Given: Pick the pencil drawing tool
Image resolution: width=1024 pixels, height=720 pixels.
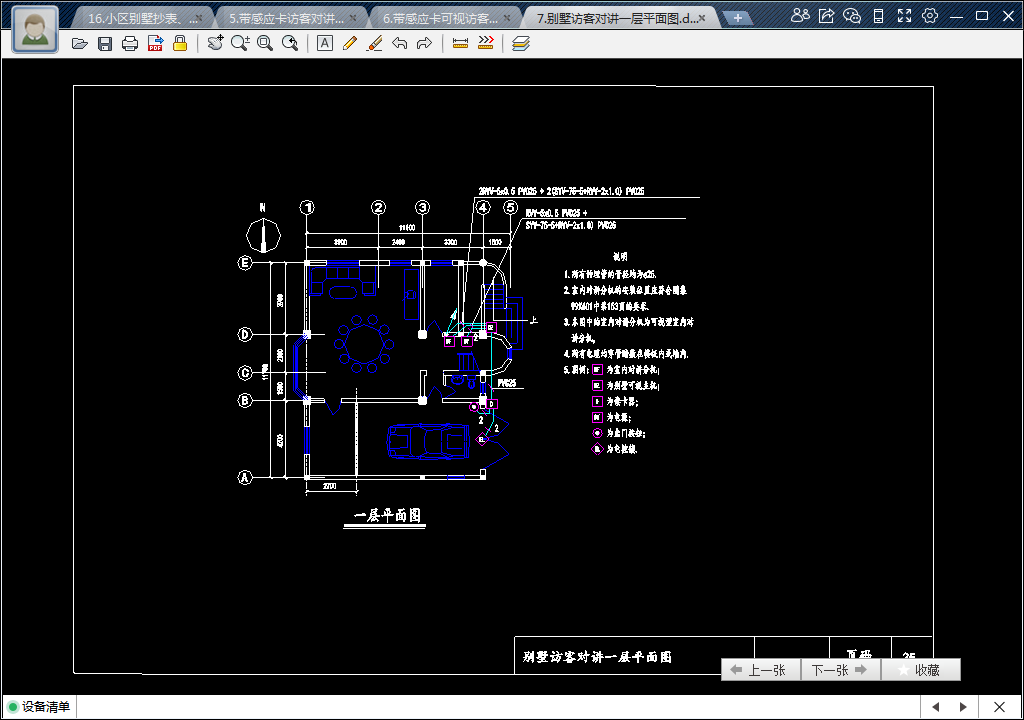Looking at the screenshot, I should pos(350,43).
